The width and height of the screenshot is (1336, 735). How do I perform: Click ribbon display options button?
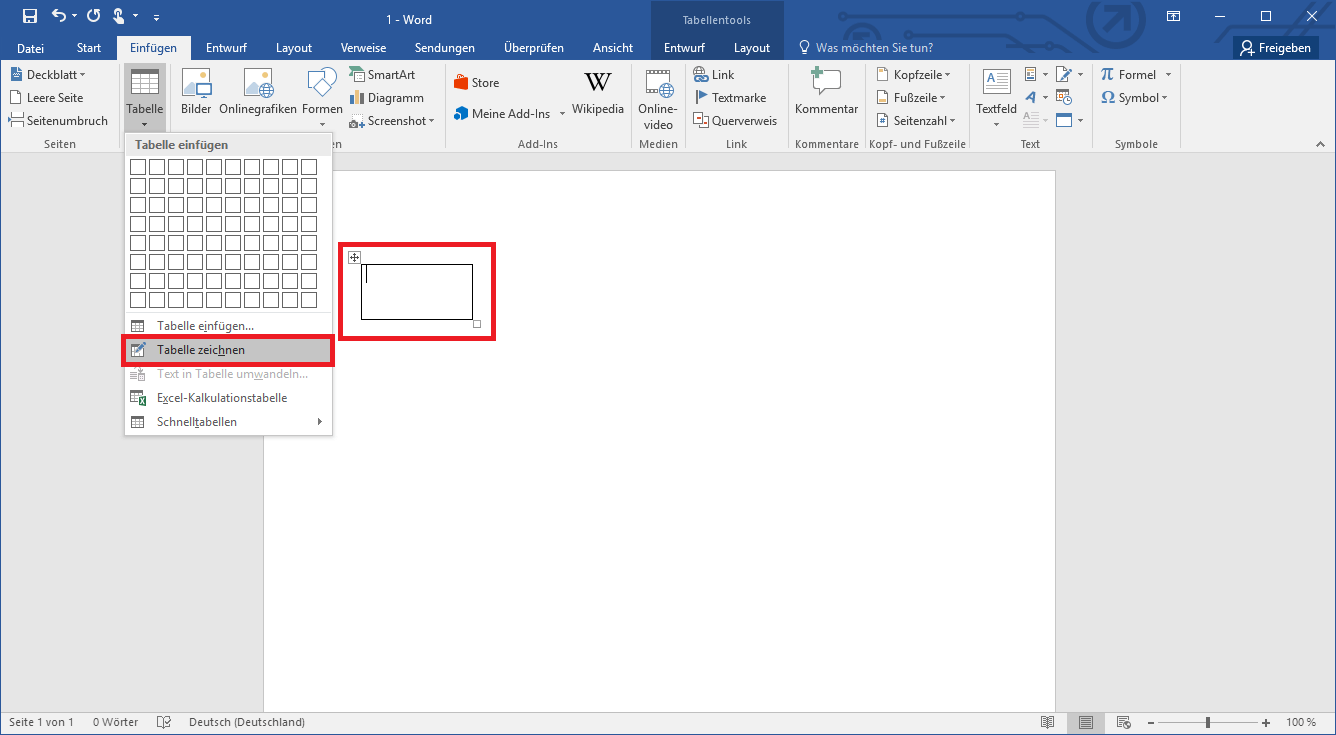pyautogui.click(x=1174, y=16)
